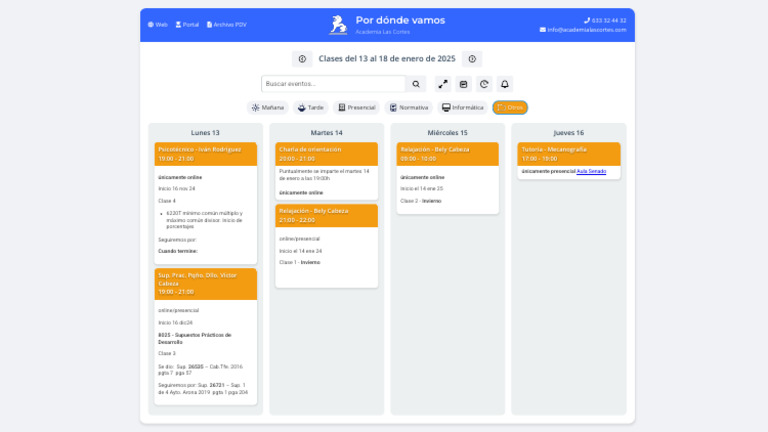Open notifications bell icon
The width and height of the screenshot is (768, 432).
tap(504, 84)
